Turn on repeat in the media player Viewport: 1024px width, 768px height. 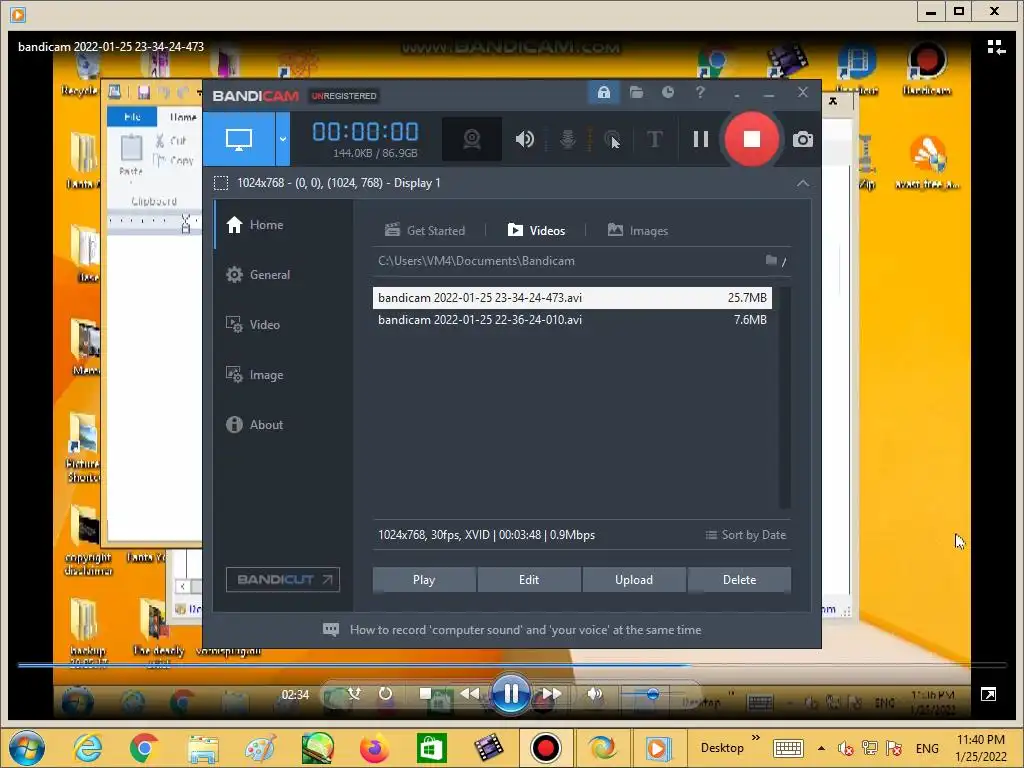point(386,694)
